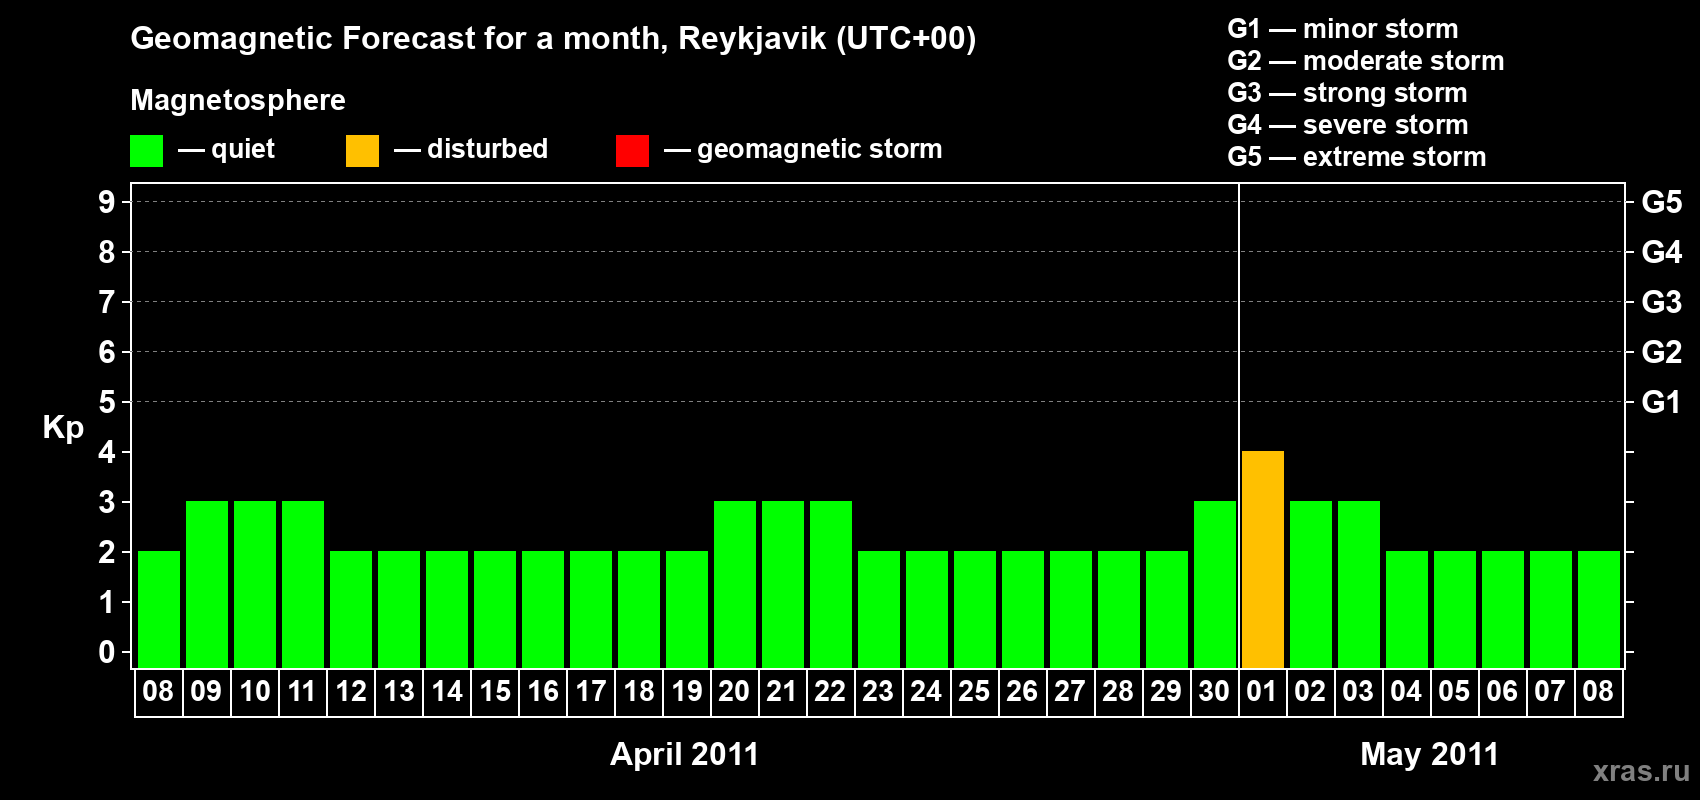Click the date label 14
1700x800 pixels.
coord(446,691)
